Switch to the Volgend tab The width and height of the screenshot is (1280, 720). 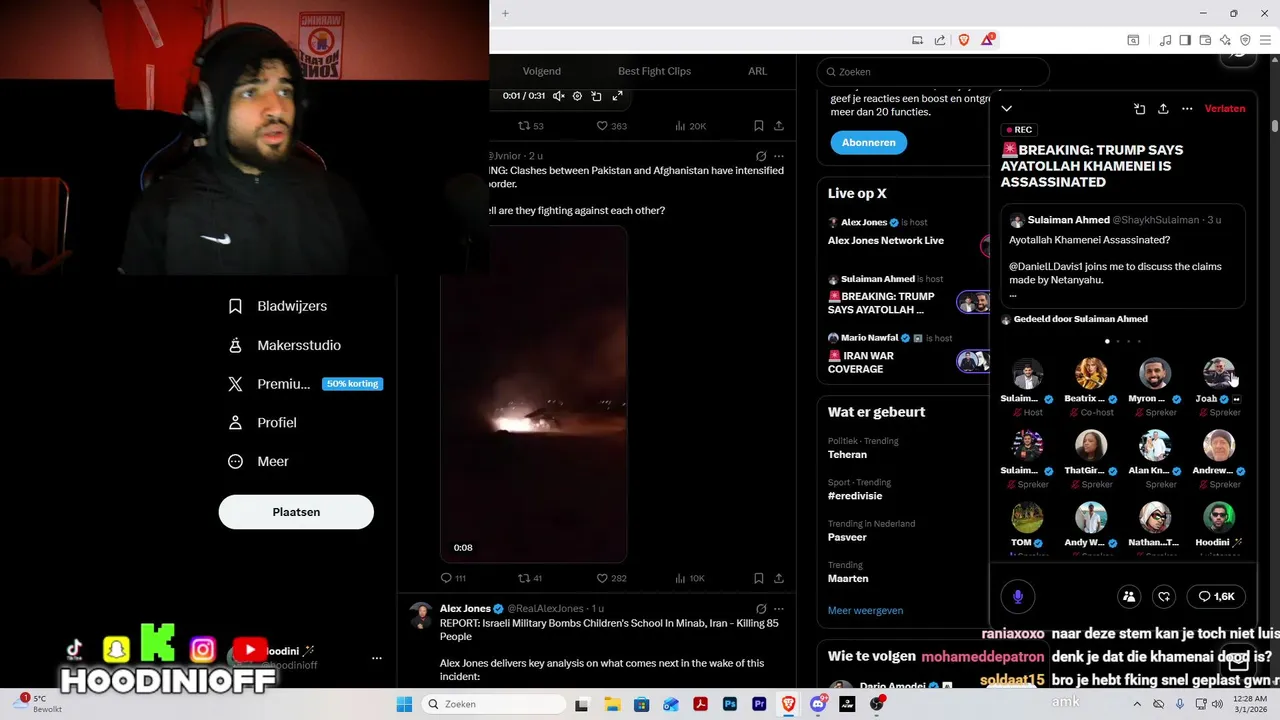click(x=542, y=71)
